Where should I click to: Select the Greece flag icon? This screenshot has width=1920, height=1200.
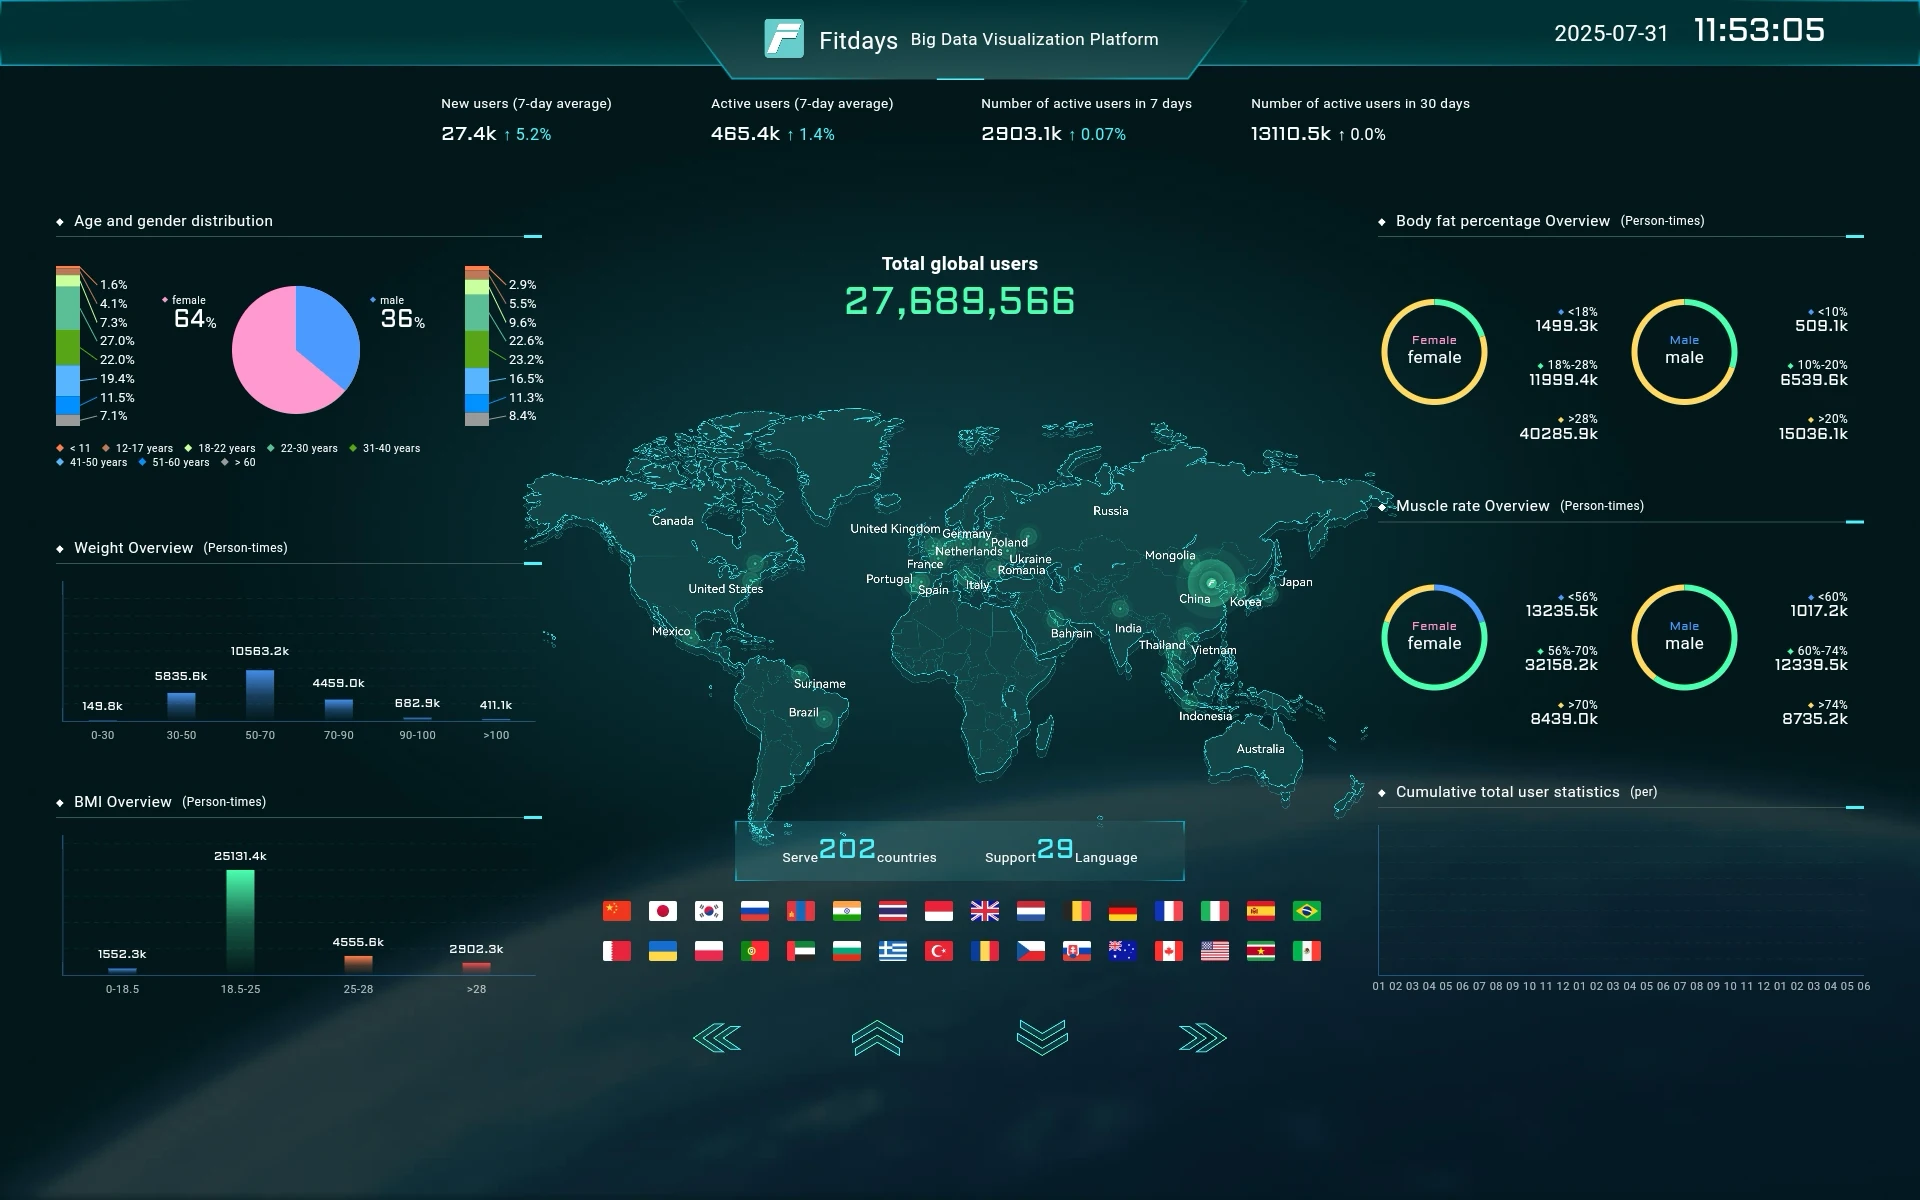892,951
